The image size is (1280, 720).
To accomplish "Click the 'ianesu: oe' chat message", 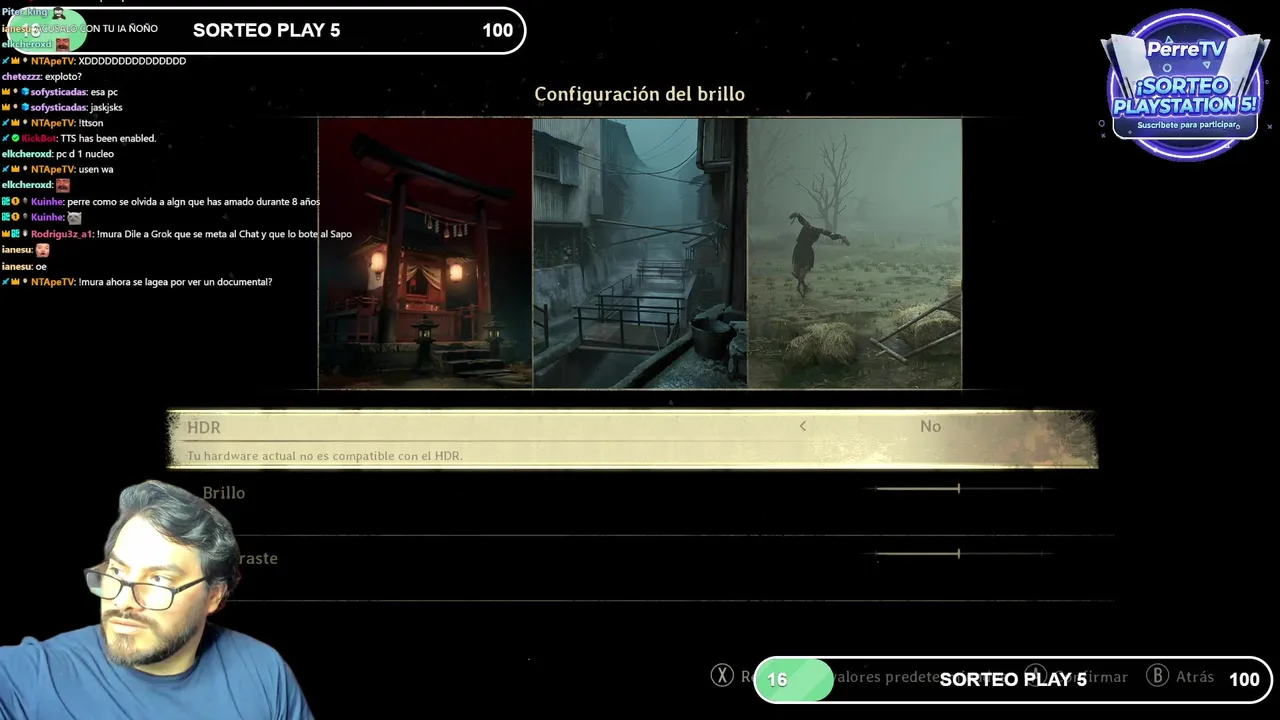I will coord(24,267).
